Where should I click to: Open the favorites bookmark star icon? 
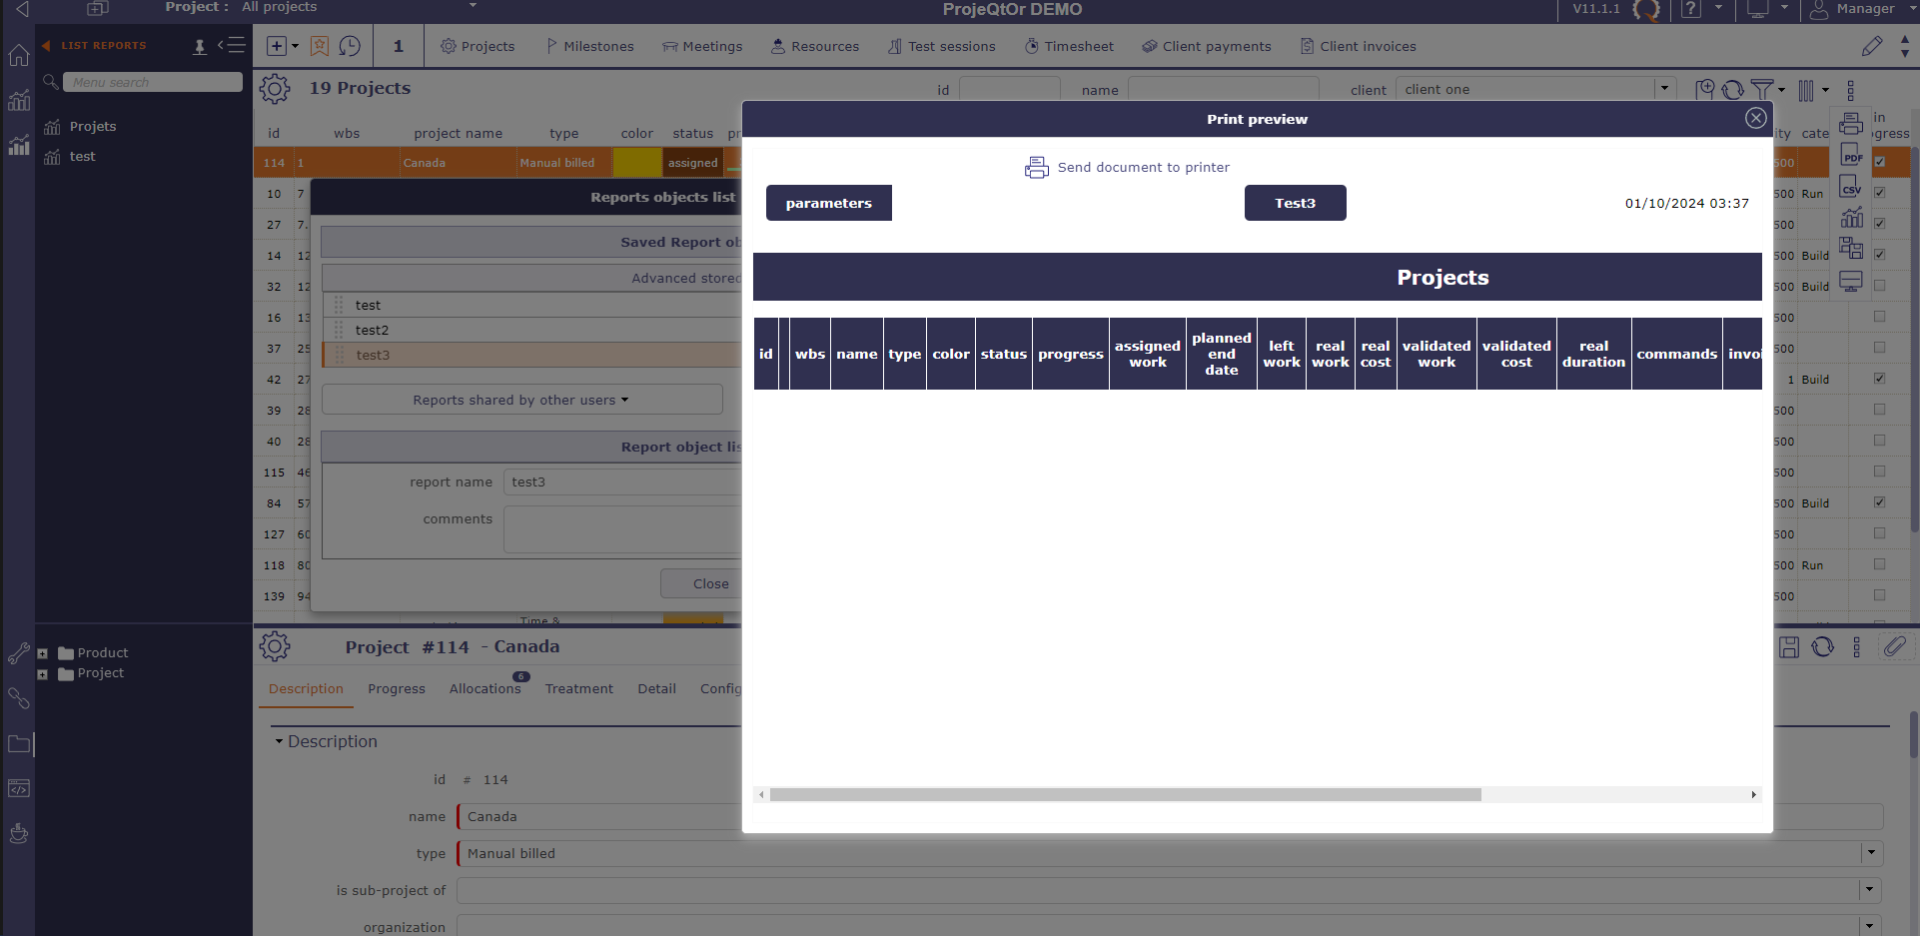tap(319, 46)
